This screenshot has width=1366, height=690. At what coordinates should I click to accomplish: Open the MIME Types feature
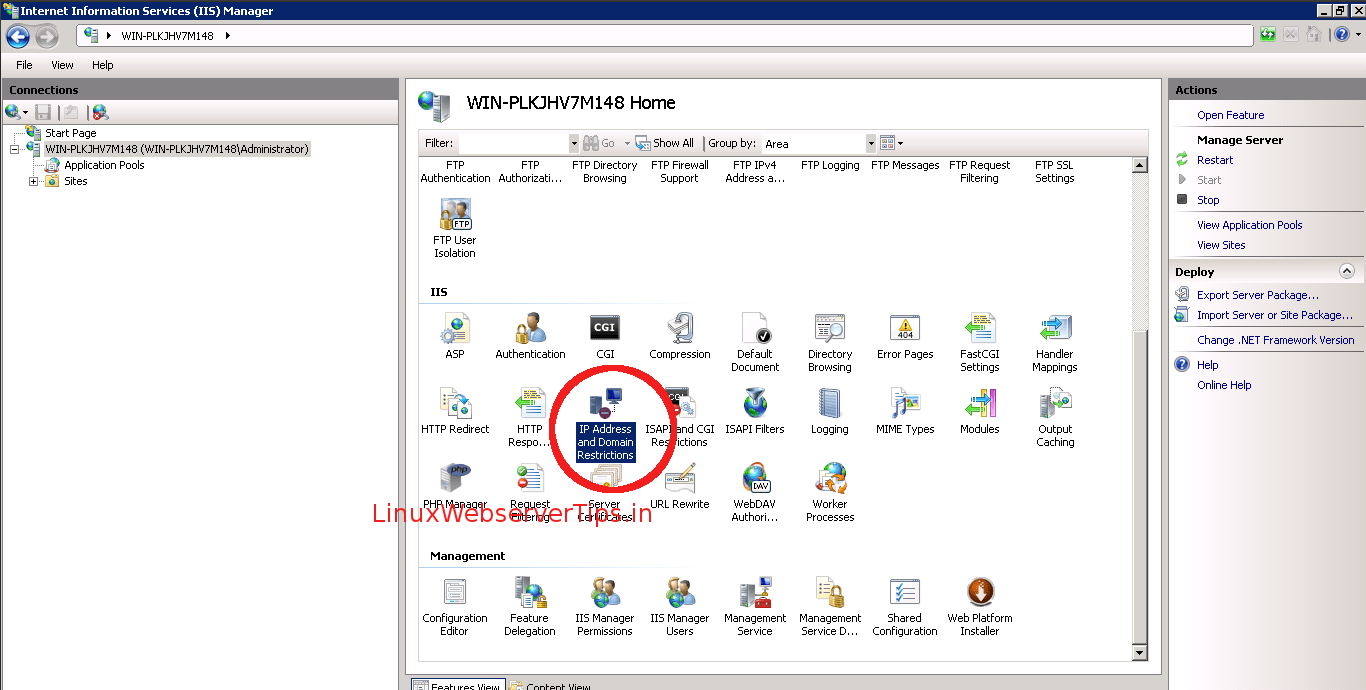(905, 411)
